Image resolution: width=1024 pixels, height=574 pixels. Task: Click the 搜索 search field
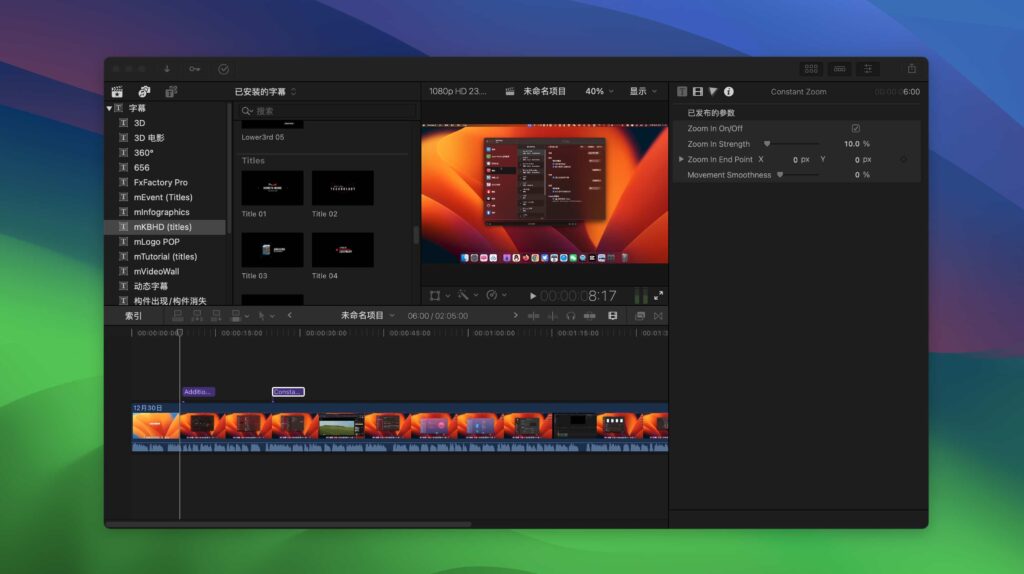328,111
